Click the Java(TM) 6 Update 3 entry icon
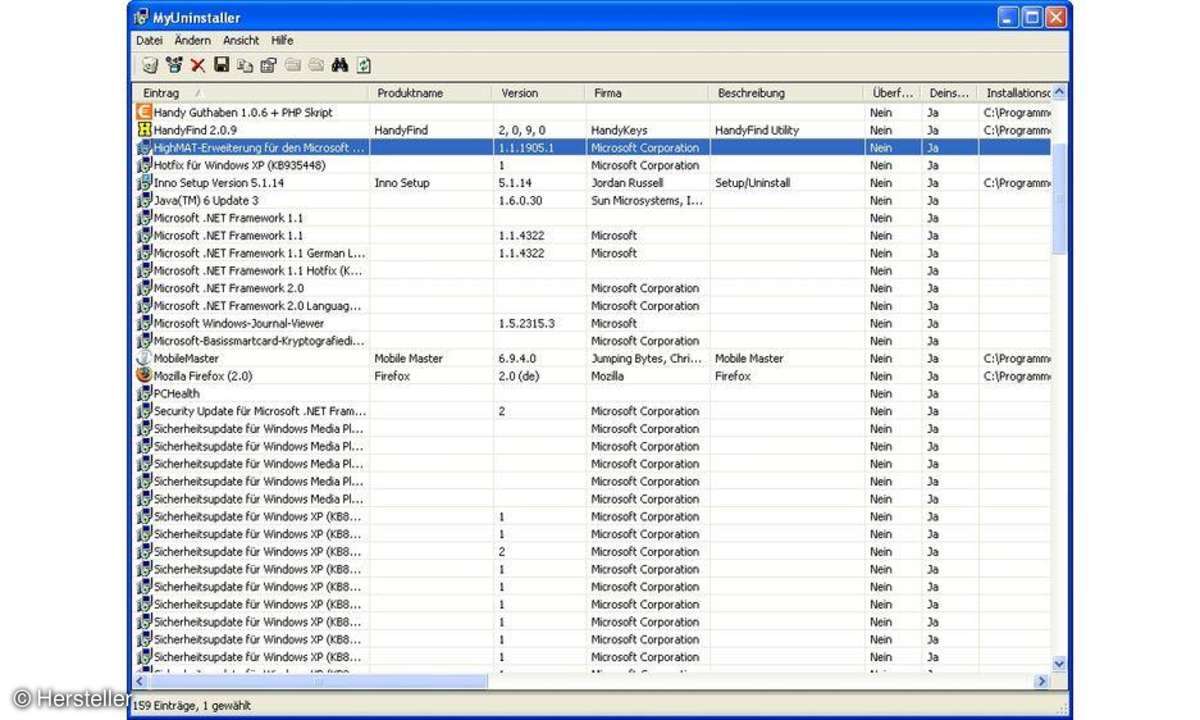The width and height of the screenshot is (1200, 720). tap(144, 200)
